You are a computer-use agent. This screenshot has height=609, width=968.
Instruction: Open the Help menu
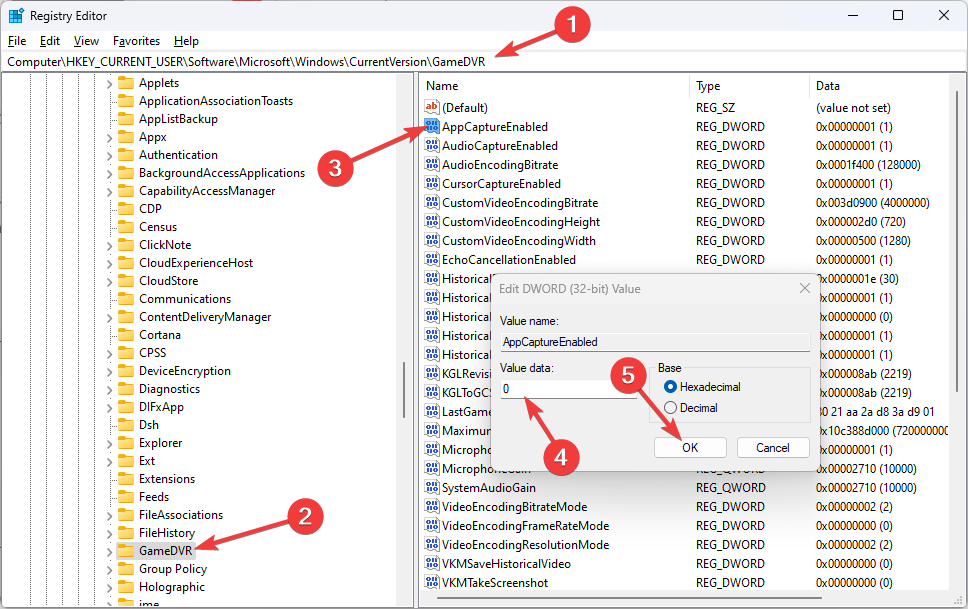pyautogui.click(x=186, y=41)
